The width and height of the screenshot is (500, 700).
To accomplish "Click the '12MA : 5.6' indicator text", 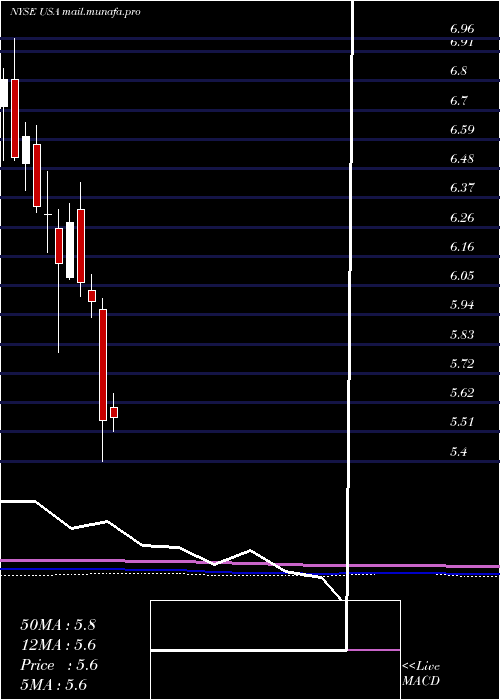I will coord(58,645).
